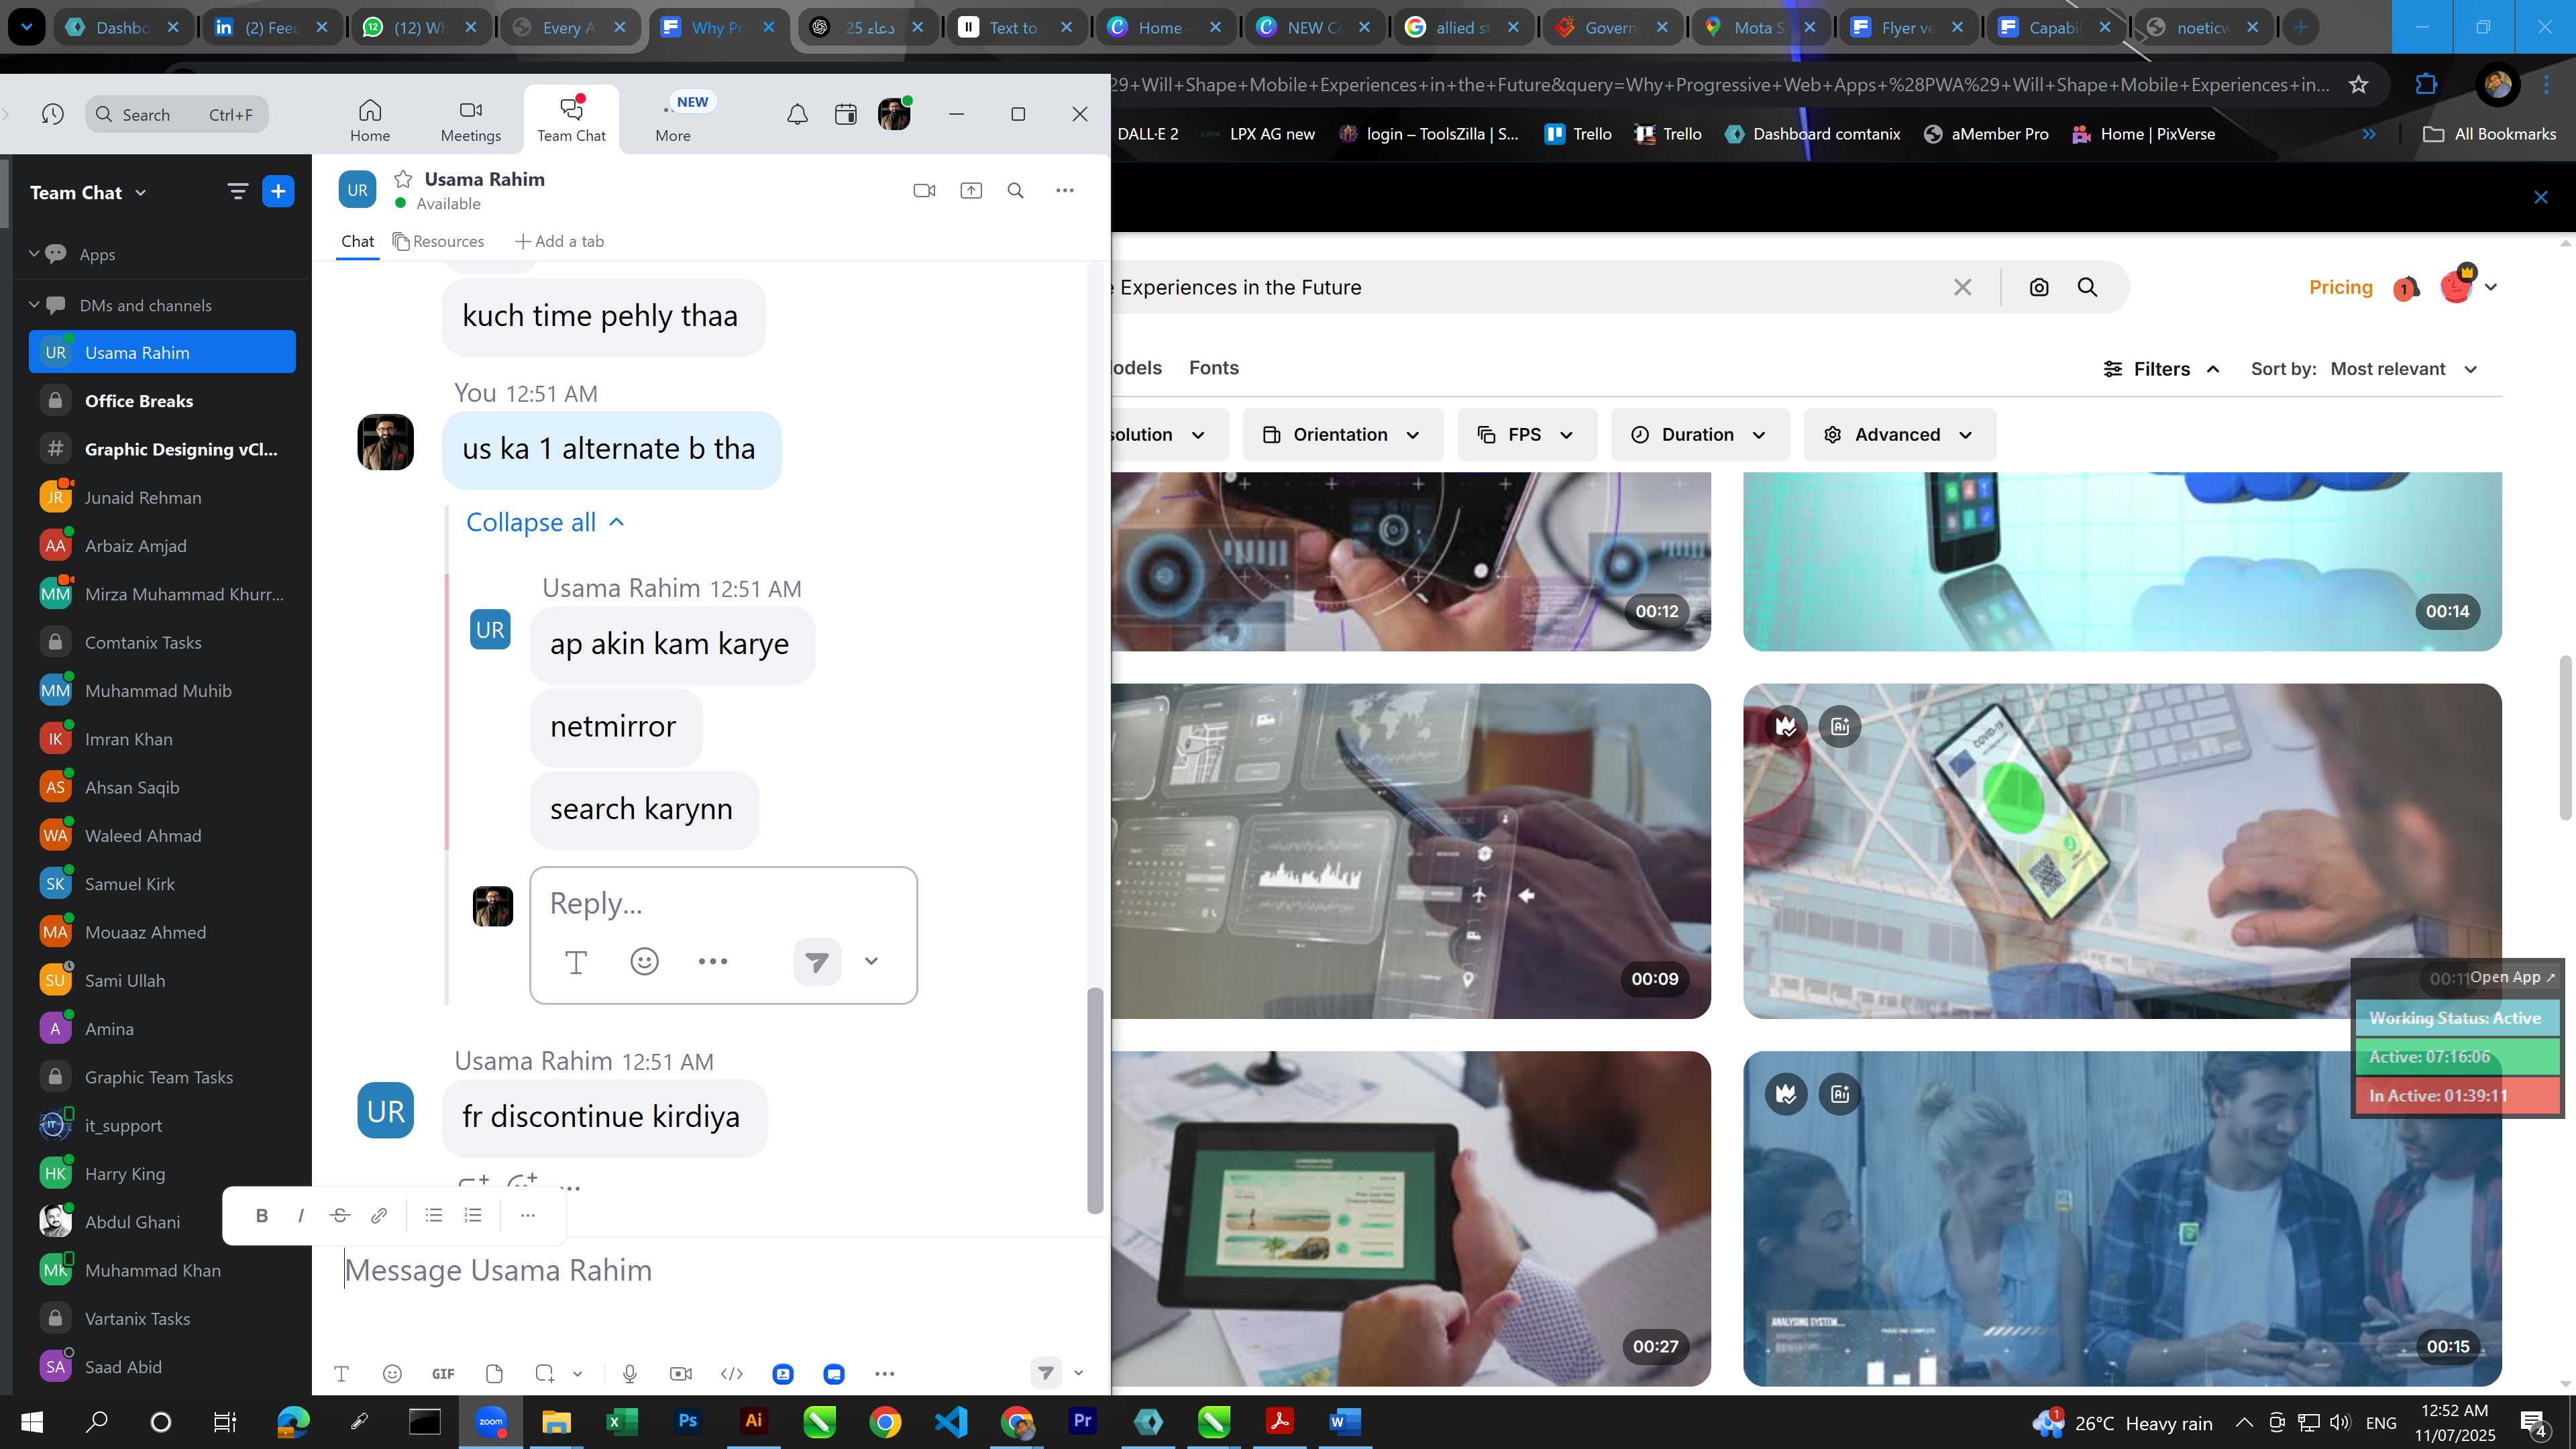2576x1449 pixels.
Task: Clear the browser search query X
Action: click(x=1962, y=287)
